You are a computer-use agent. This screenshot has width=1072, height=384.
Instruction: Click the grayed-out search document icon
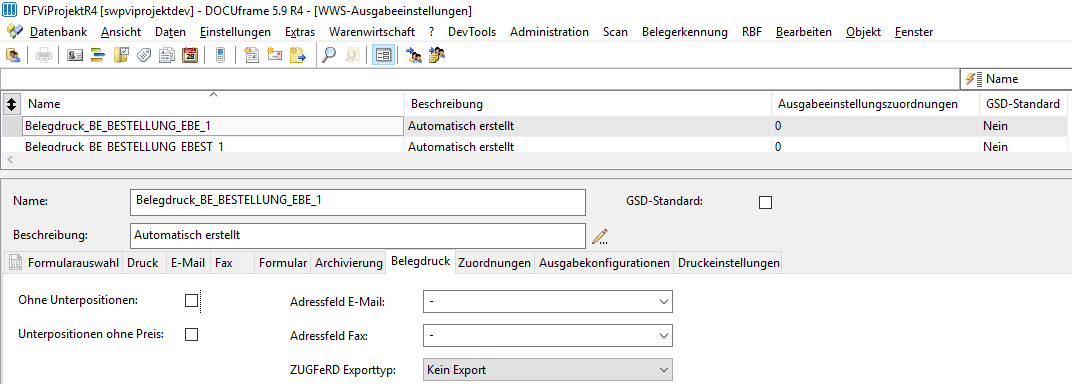[352, 55]
